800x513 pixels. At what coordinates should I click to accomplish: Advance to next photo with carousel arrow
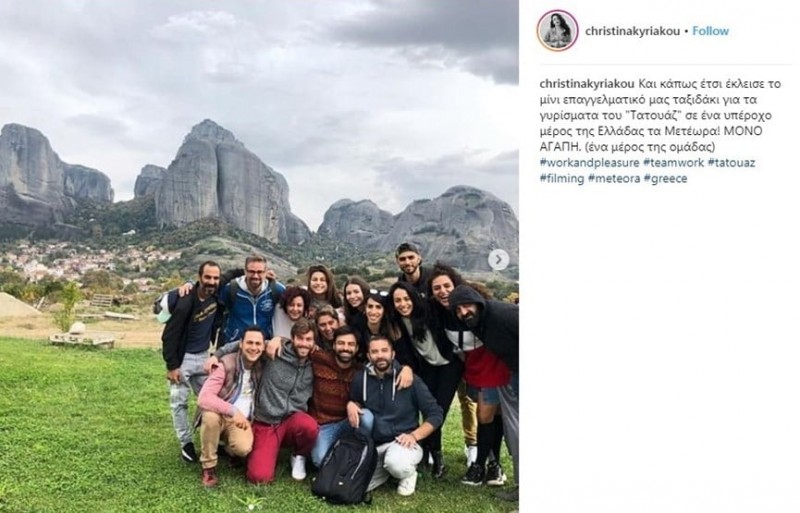(498, 260)
